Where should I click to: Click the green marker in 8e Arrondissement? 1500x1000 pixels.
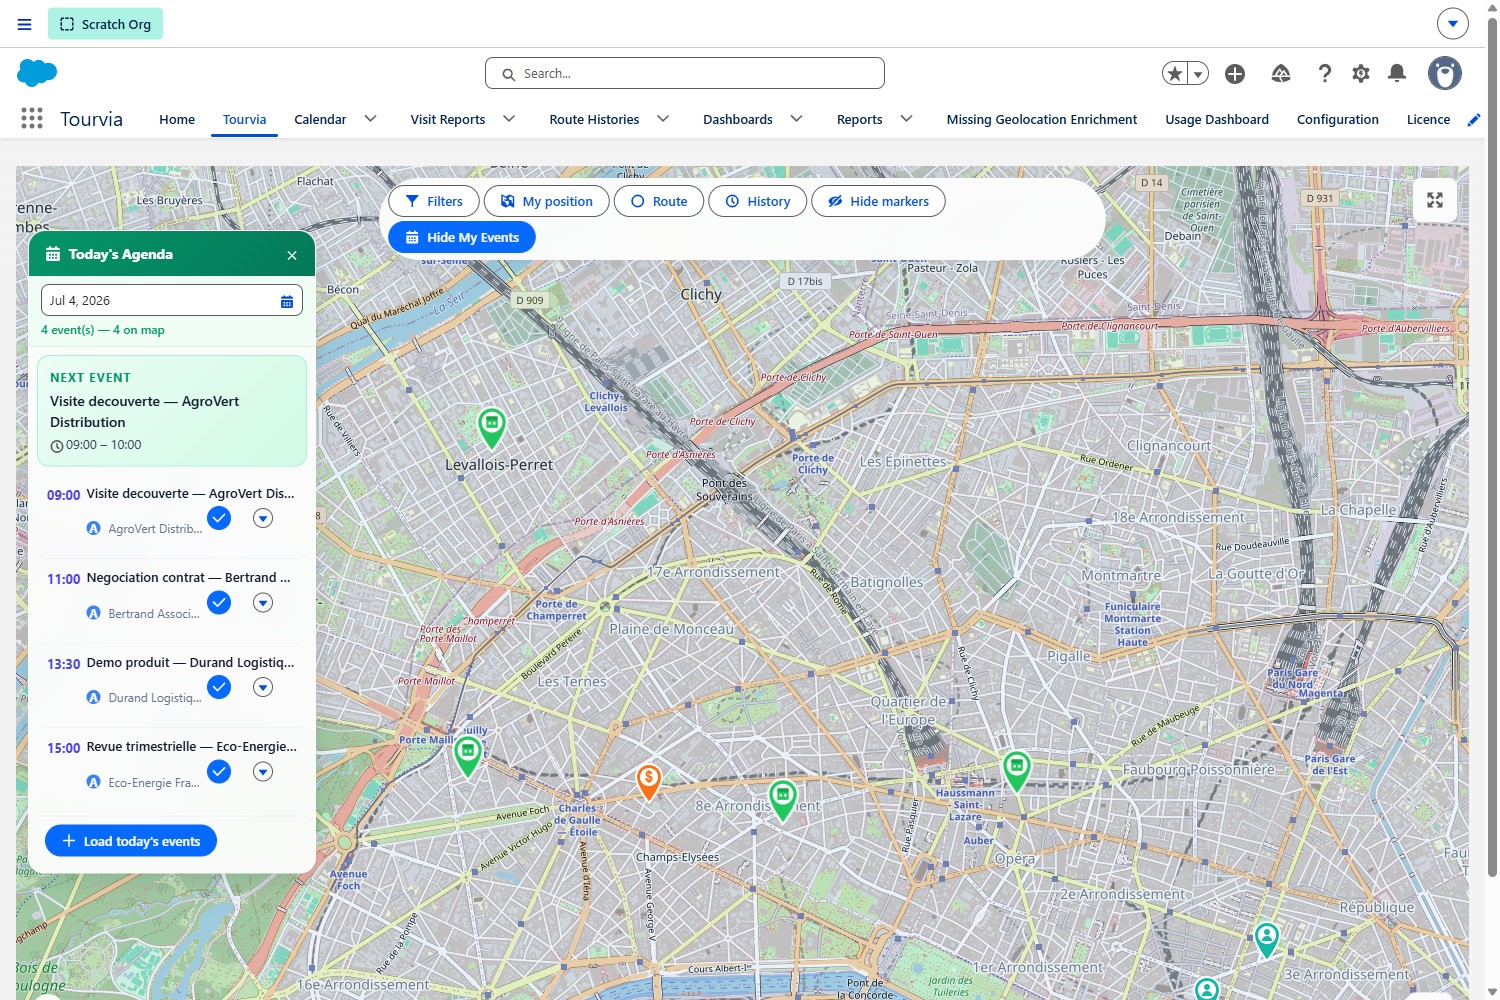[783, 801]
